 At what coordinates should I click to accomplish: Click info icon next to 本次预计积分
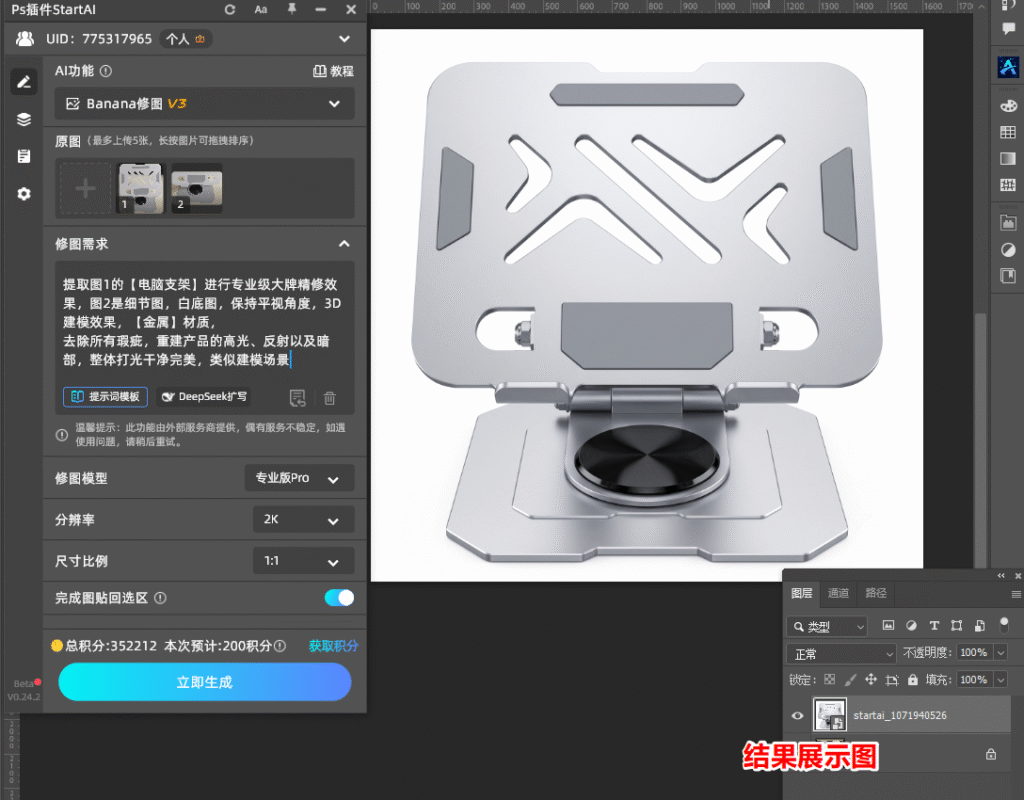pos(280,646)
